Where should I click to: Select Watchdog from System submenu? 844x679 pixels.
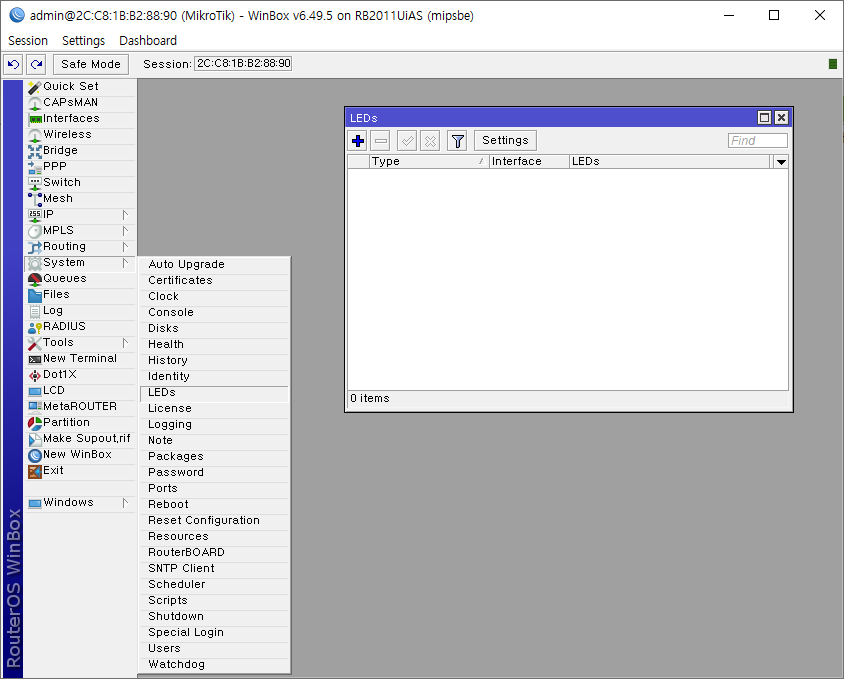click(214, 664)
